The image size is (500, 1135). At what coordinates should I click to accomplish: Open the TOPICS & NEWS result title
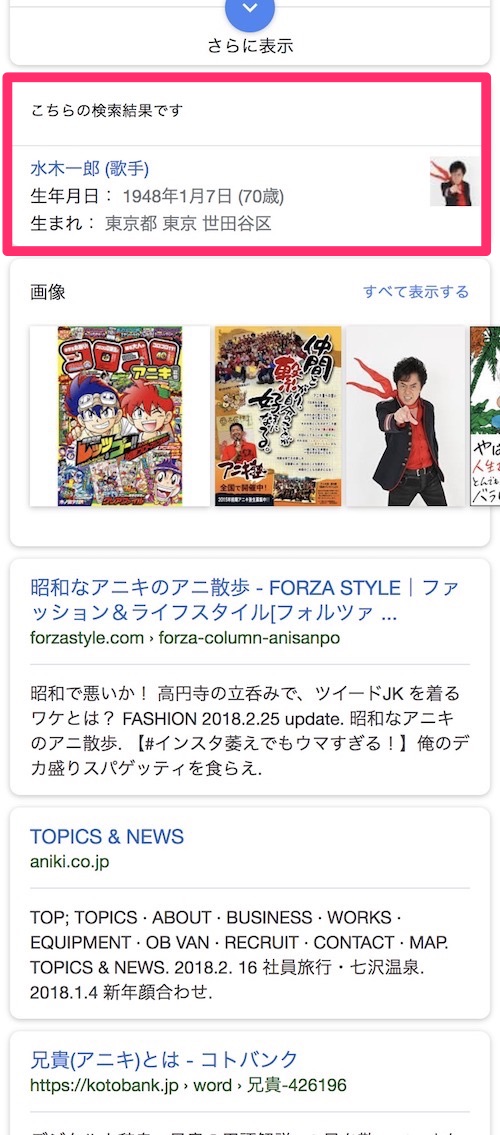pos(107,837)
